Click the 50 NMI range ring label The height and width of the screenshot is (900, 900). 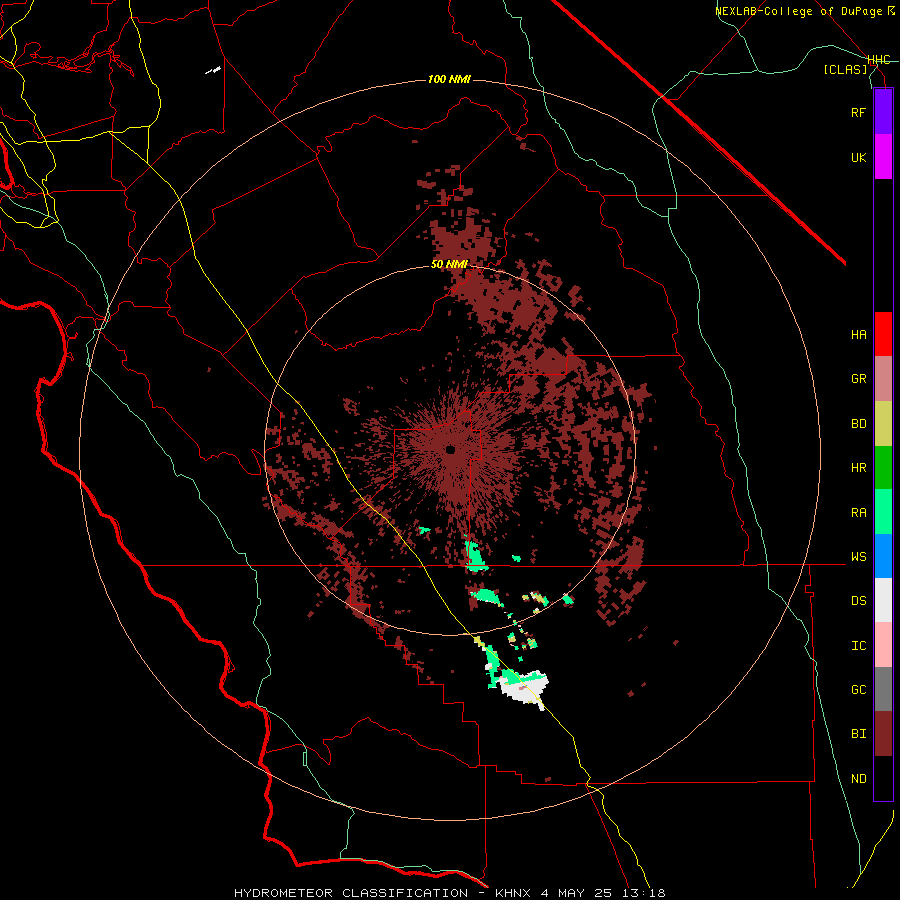(449, 264)
